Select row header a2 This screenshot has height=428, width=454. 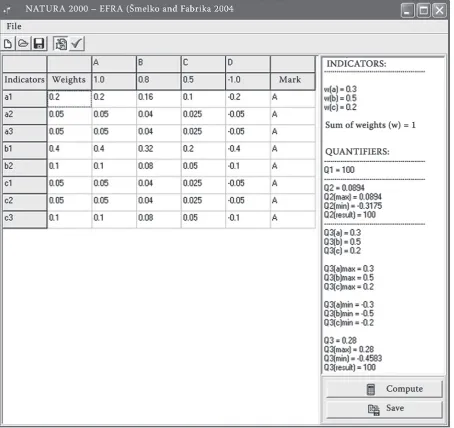[x=24, y=116]
